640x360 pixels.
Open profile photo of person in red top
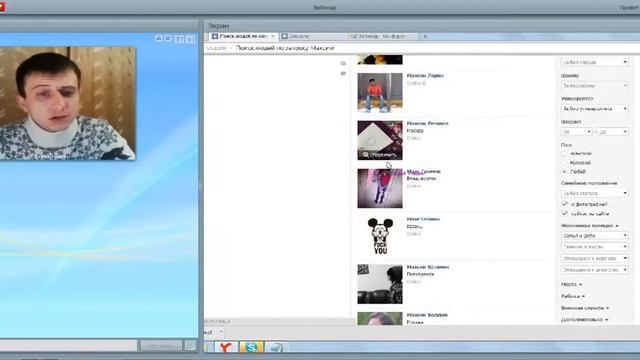point(380,188)
